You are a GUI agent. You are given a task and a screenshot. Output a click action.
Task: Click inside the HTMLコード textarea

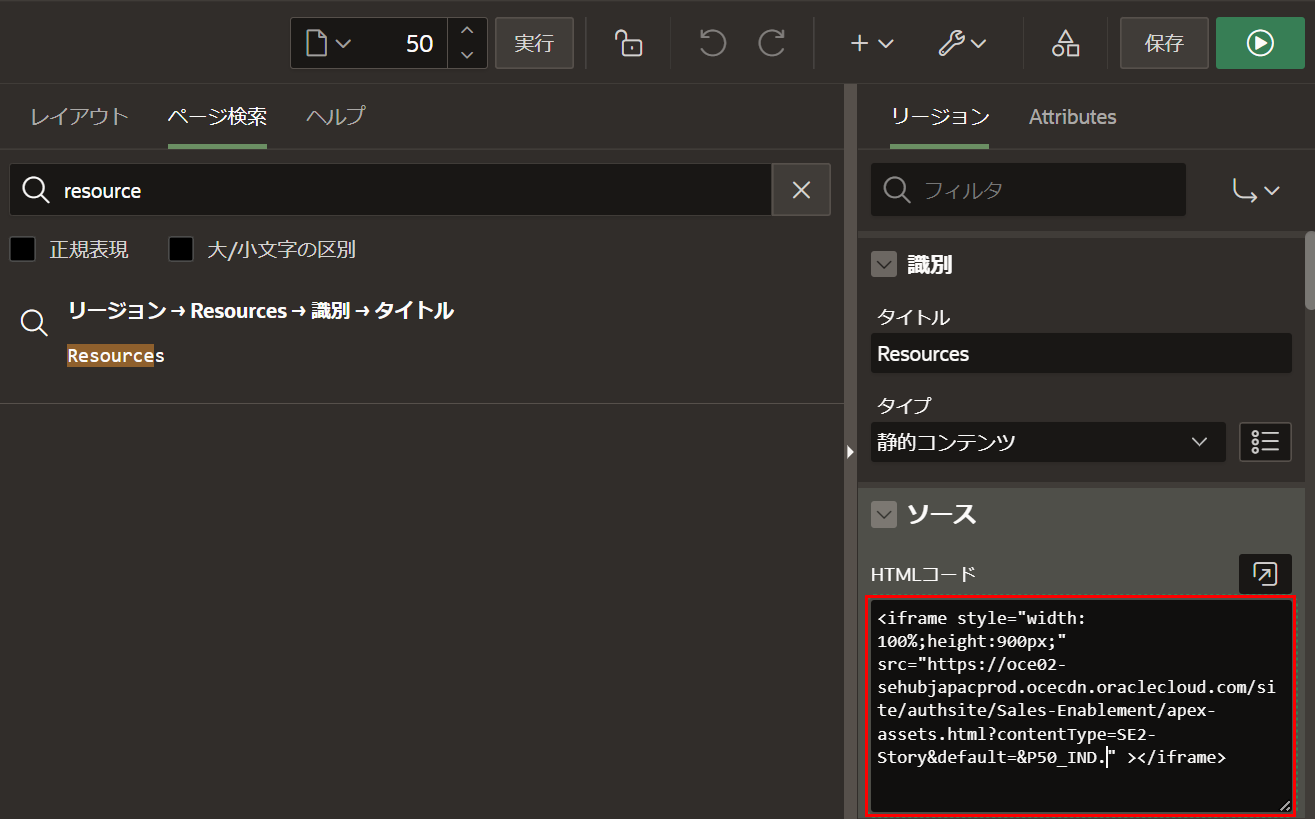1081,706
